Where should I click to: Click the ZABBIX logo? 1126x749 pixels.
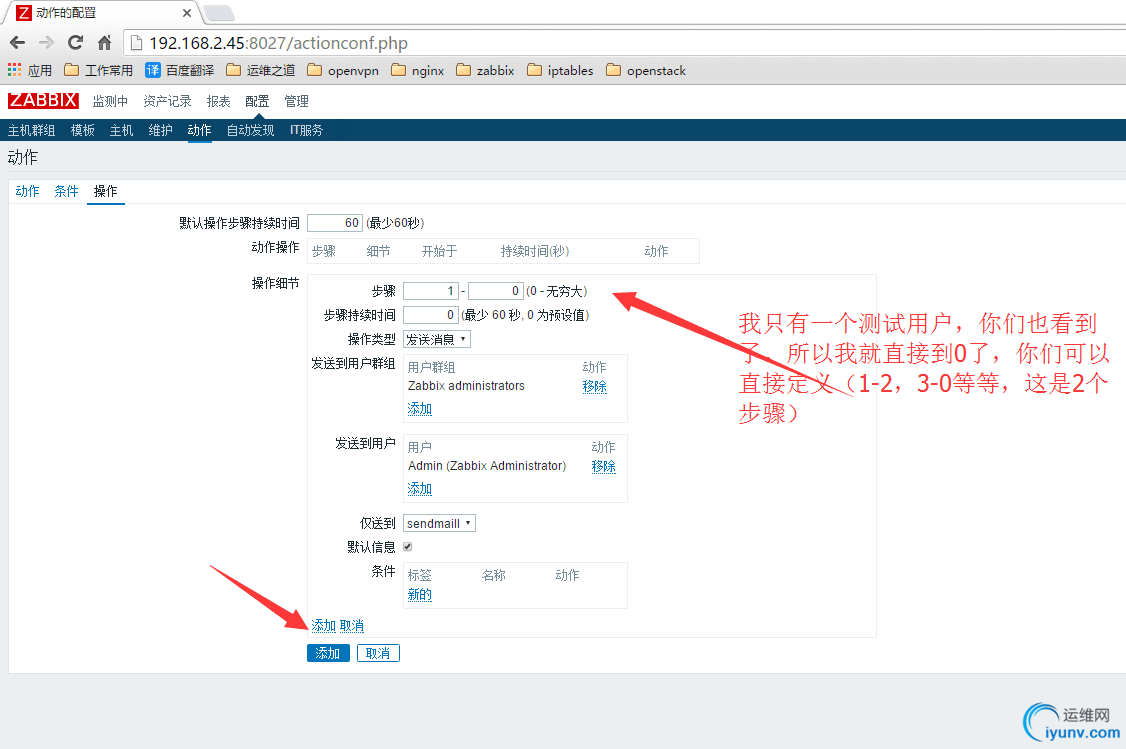(x=43, y=101)
